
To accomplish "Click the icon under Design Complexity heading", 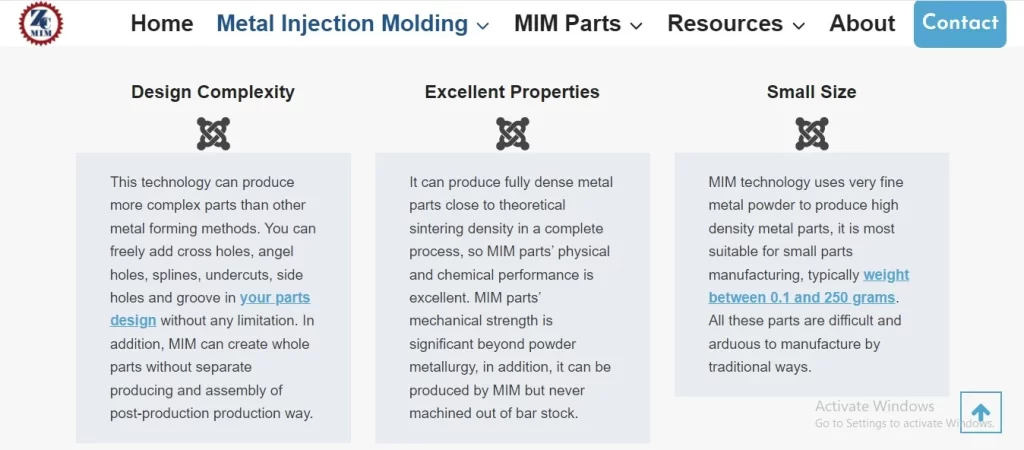I will (213, 133).
